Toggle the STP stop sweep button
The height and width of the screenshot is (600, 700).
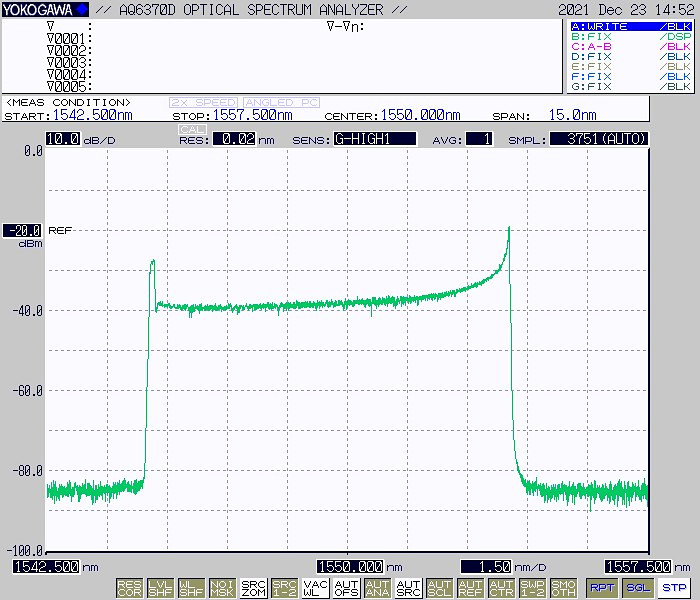pyautogui.click(x=674, y=588)
